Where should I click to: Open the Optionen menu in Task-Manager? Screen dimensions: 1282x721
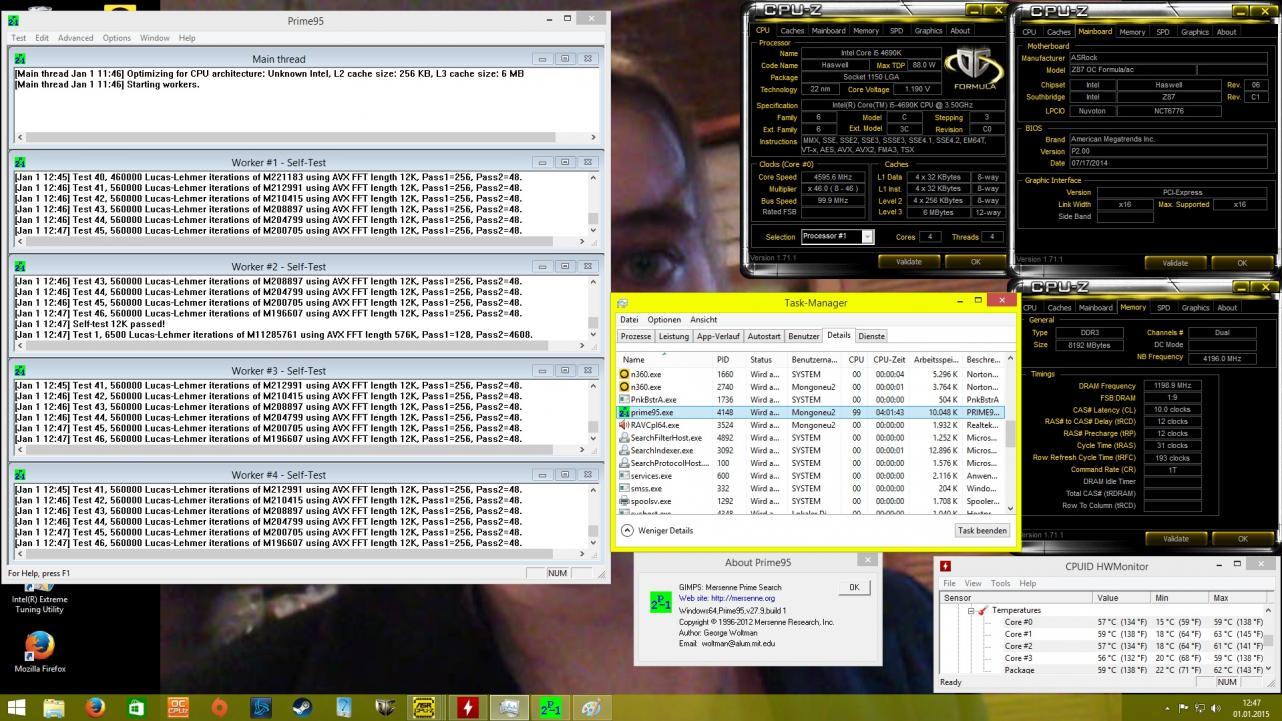pos(664,320)
